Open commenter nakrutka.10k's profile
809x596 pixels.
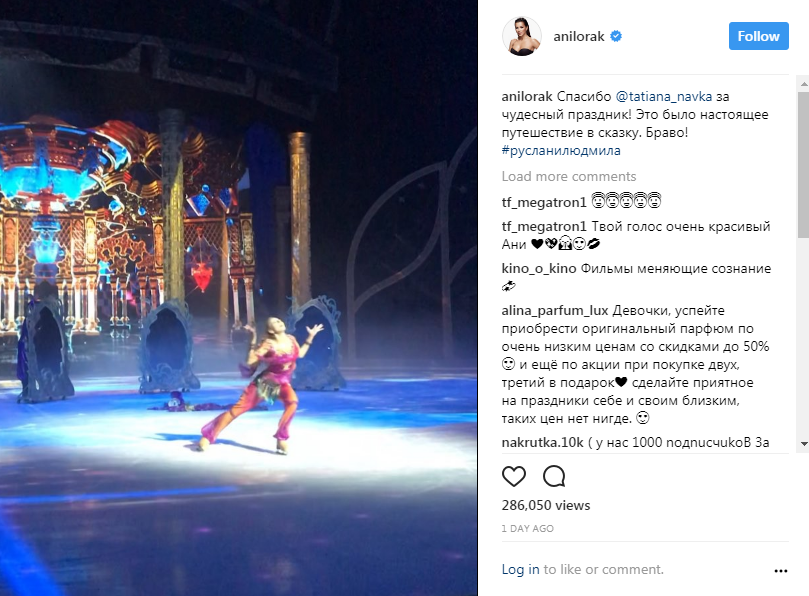(x=542, y=442)
